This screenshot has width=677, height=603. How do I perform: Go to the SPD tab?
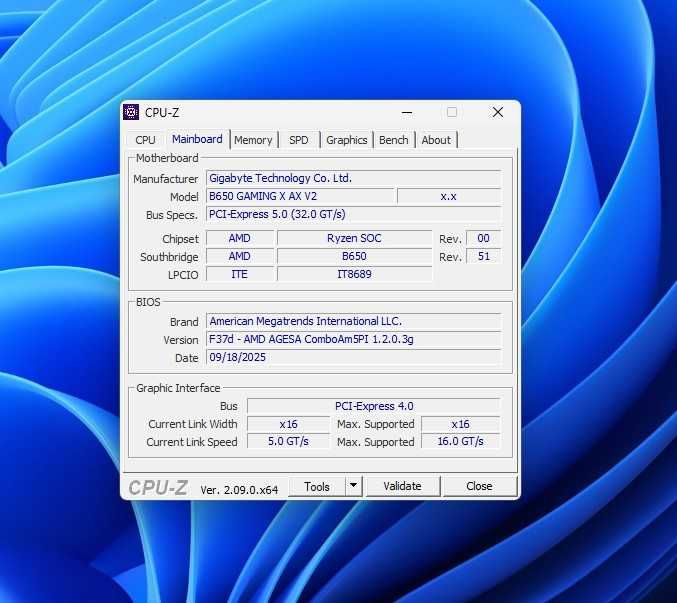point(298,140)
